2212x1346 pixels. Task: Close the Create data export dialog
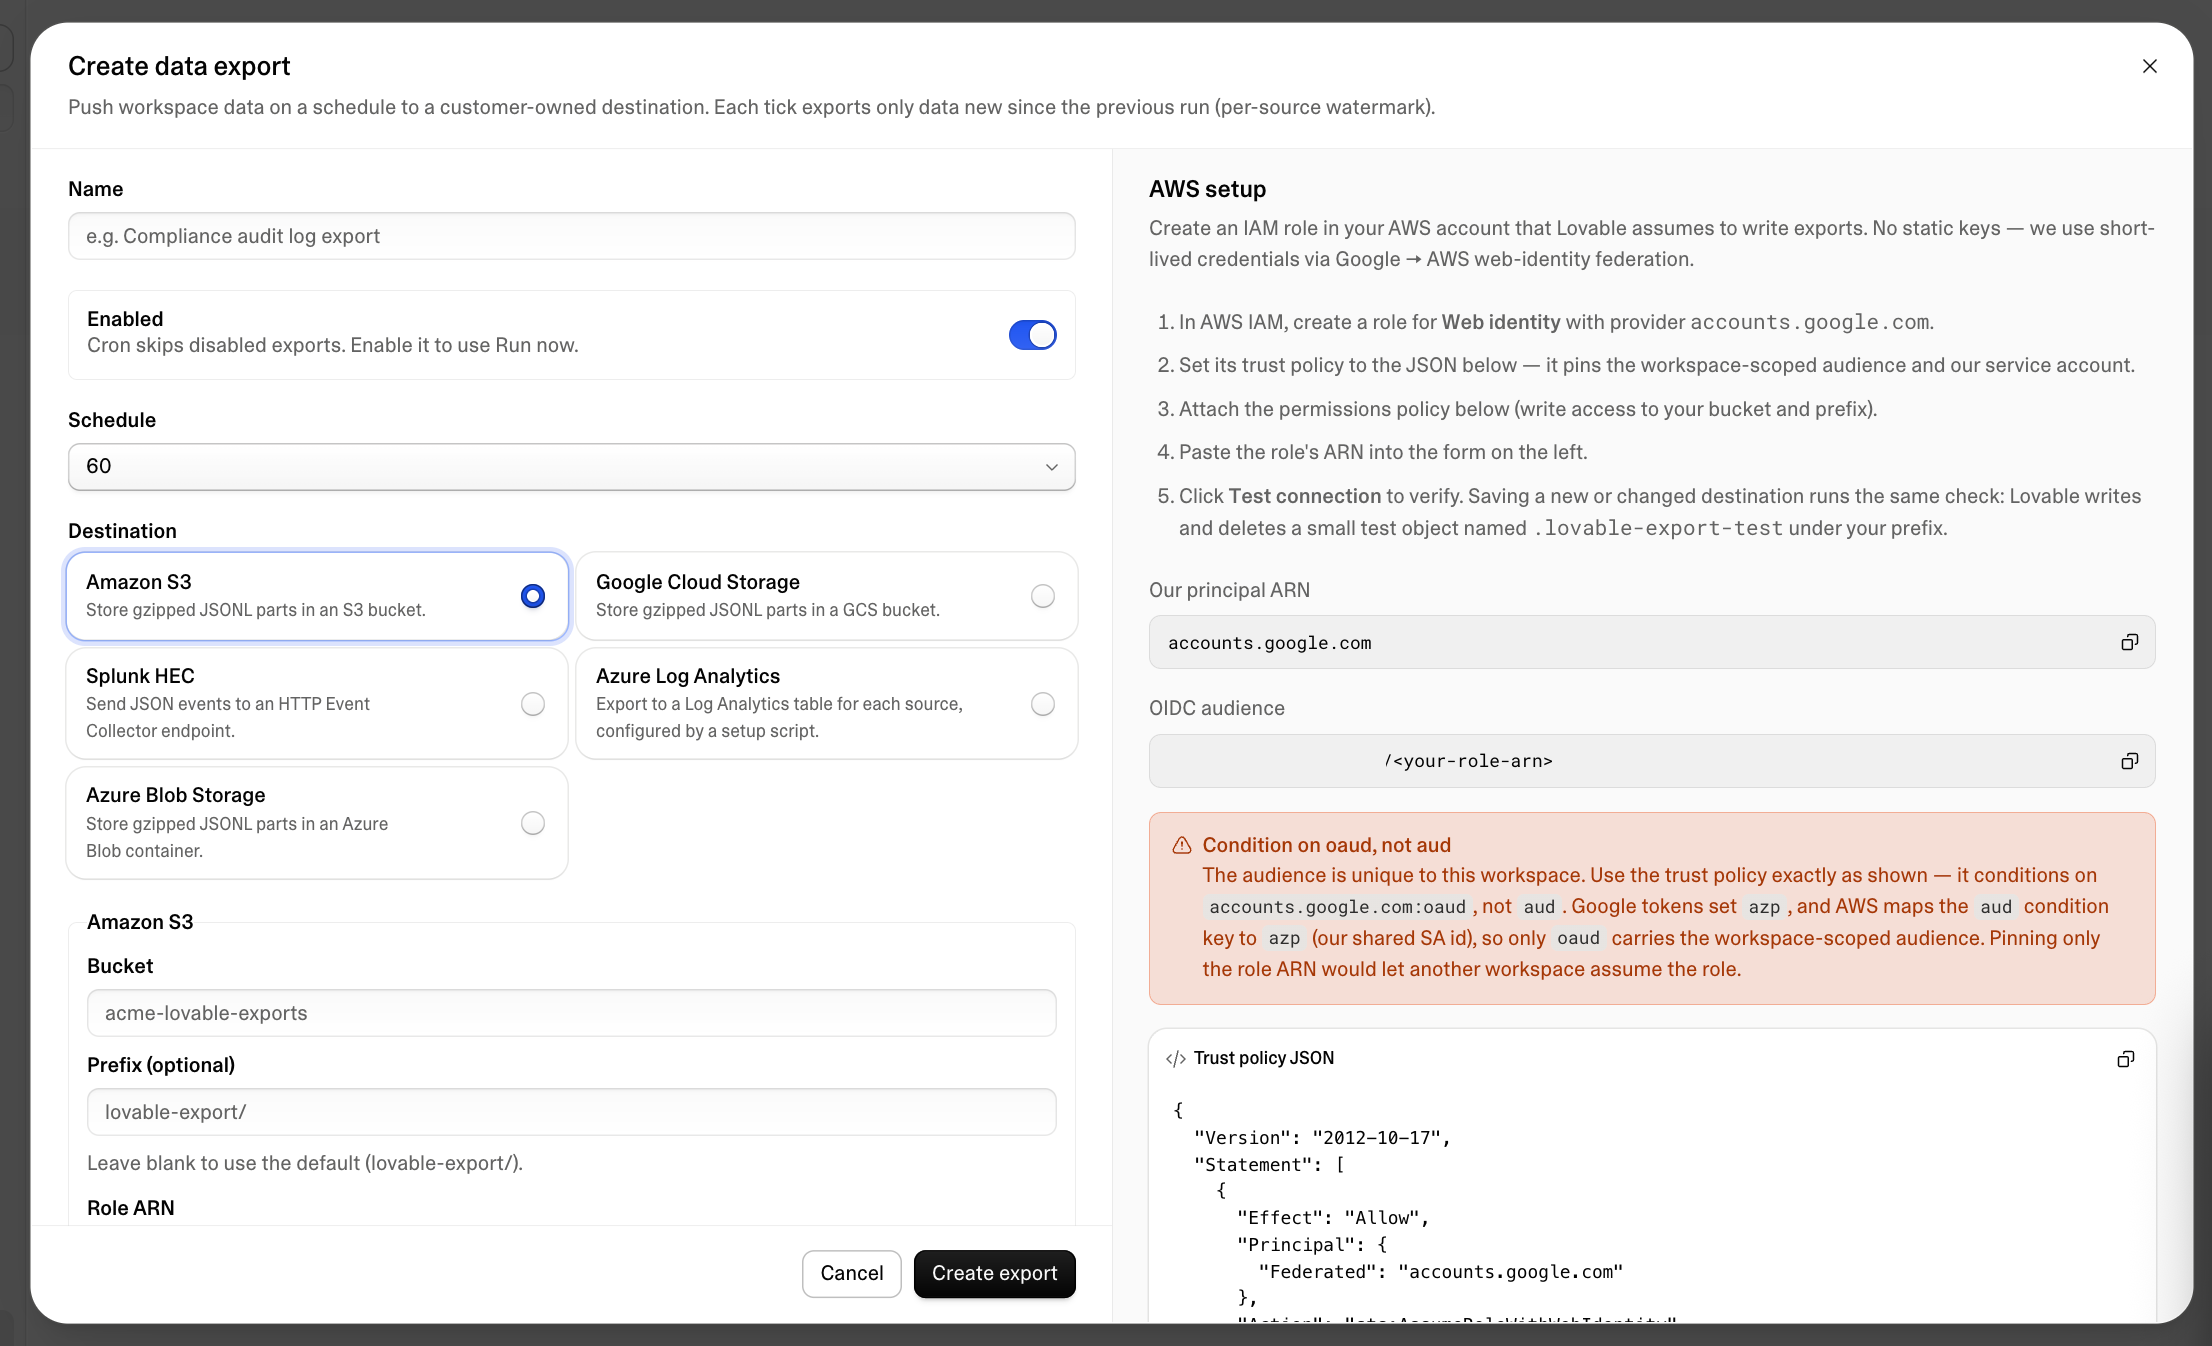(x=2149, y=66)
